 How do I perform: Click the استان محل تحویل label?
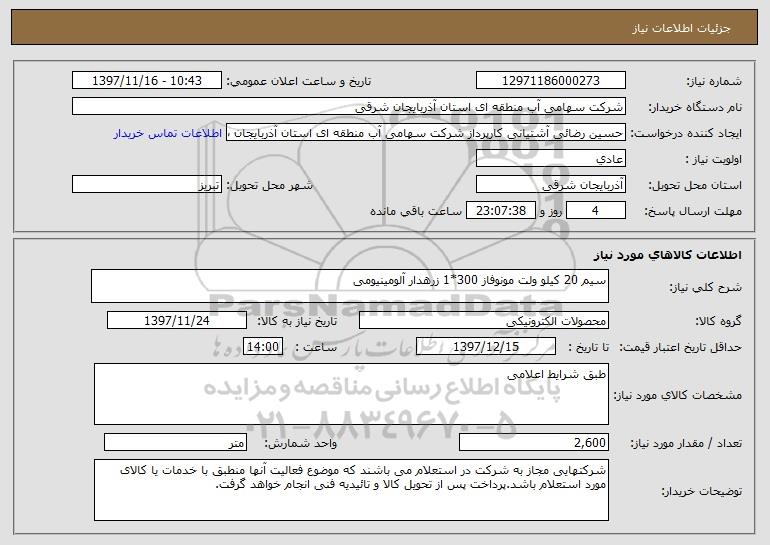(695, 186)
